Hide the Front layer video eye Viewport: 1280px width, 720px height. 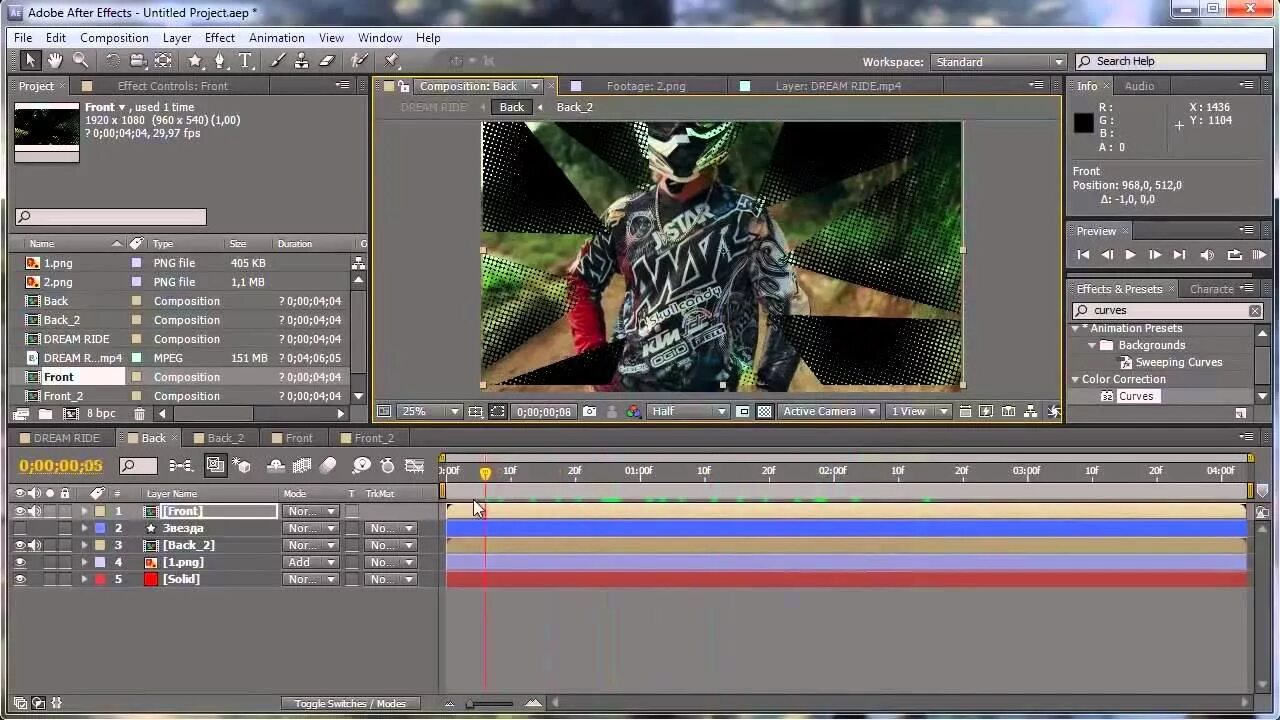click(x=19, y=511)
